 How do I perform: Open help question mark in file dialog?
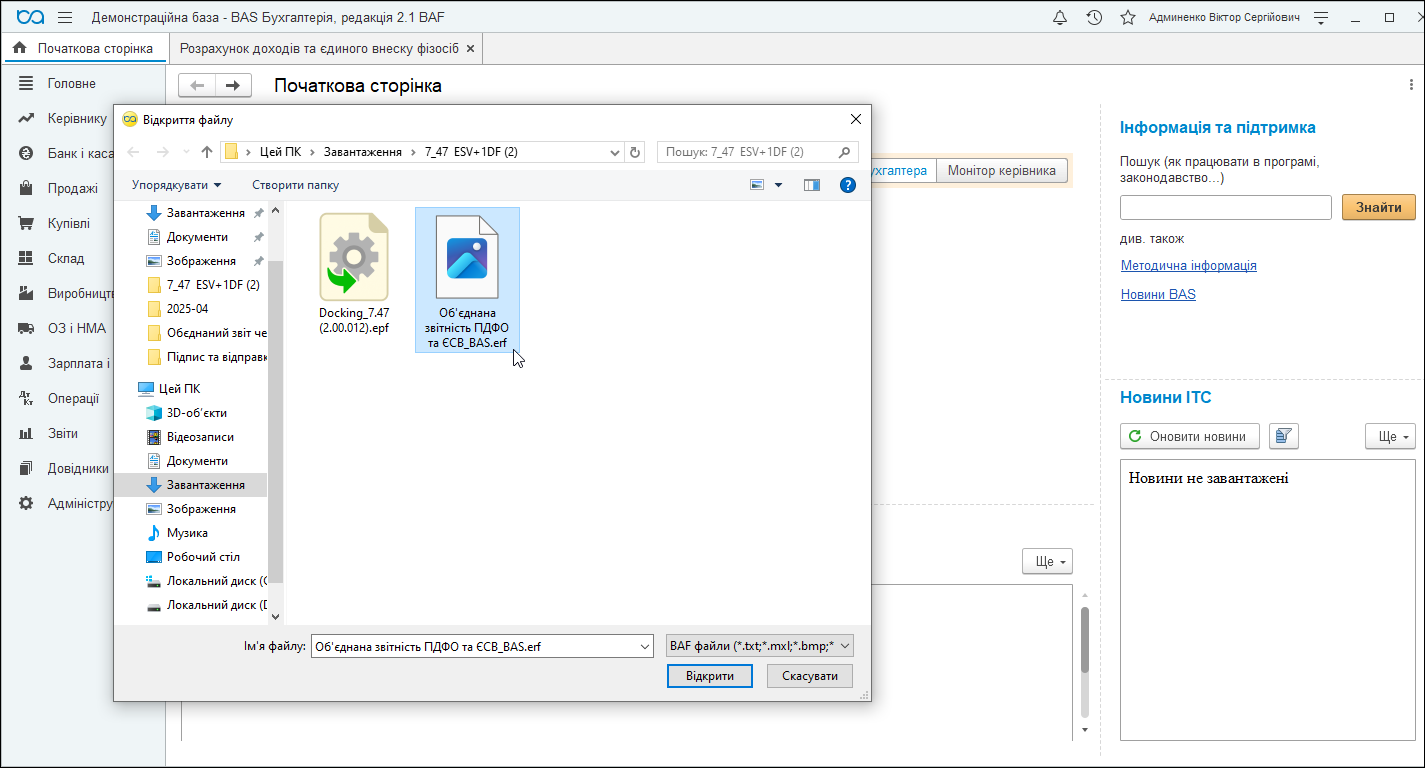pos(848,185)
